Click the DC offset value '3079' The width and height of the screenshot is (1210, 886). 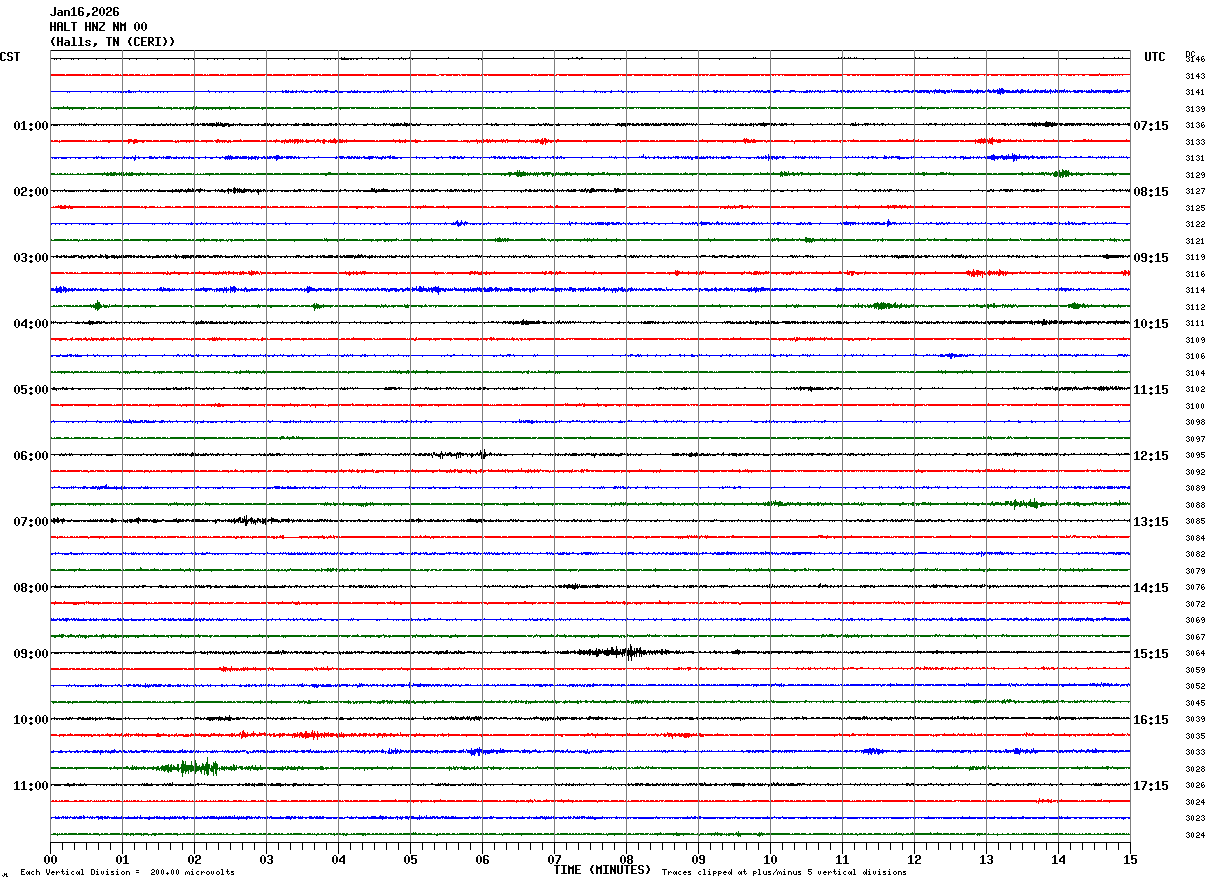coord(1195,571)
